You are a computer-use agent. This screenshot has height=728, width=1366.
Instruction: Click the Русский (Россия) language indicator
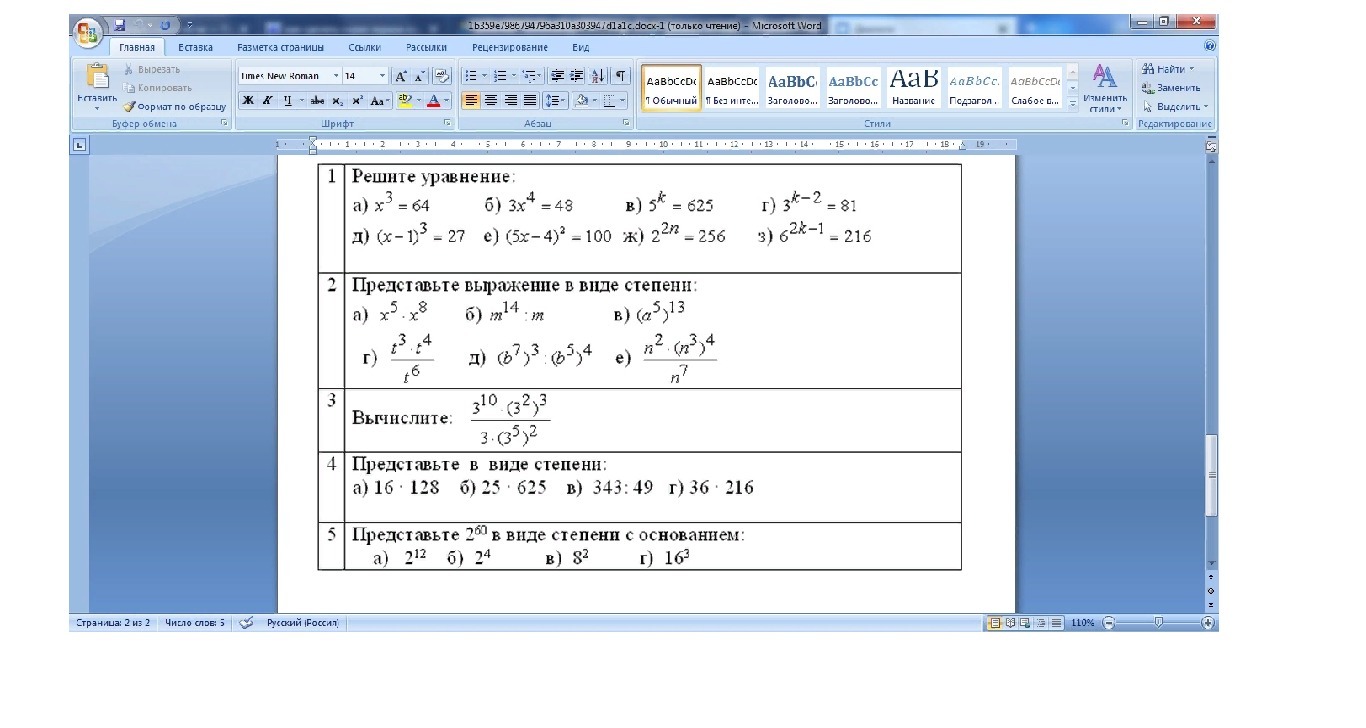[303, 623]
